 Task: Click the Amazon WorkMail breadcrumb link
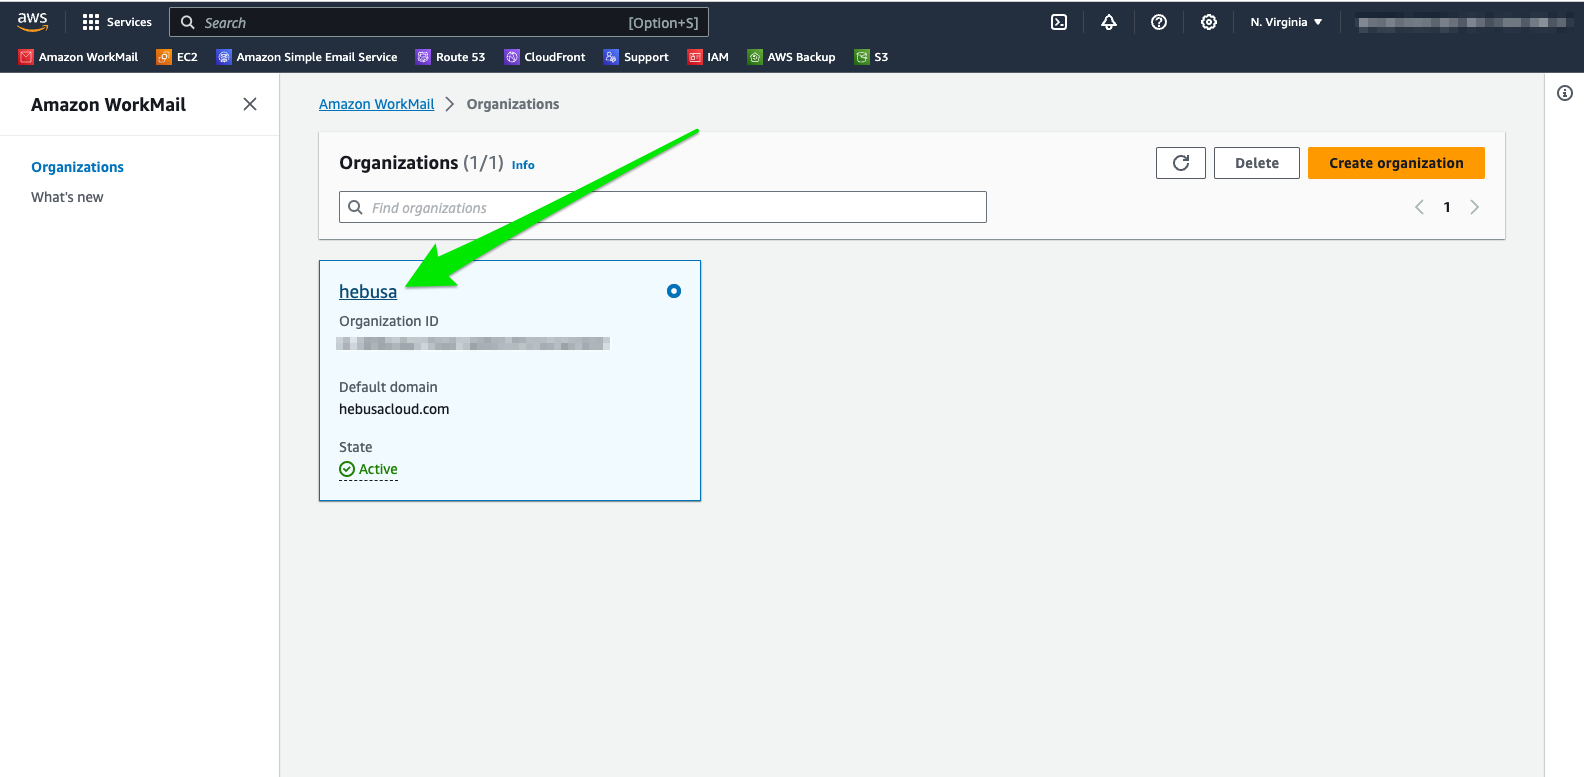pos(376,104)
